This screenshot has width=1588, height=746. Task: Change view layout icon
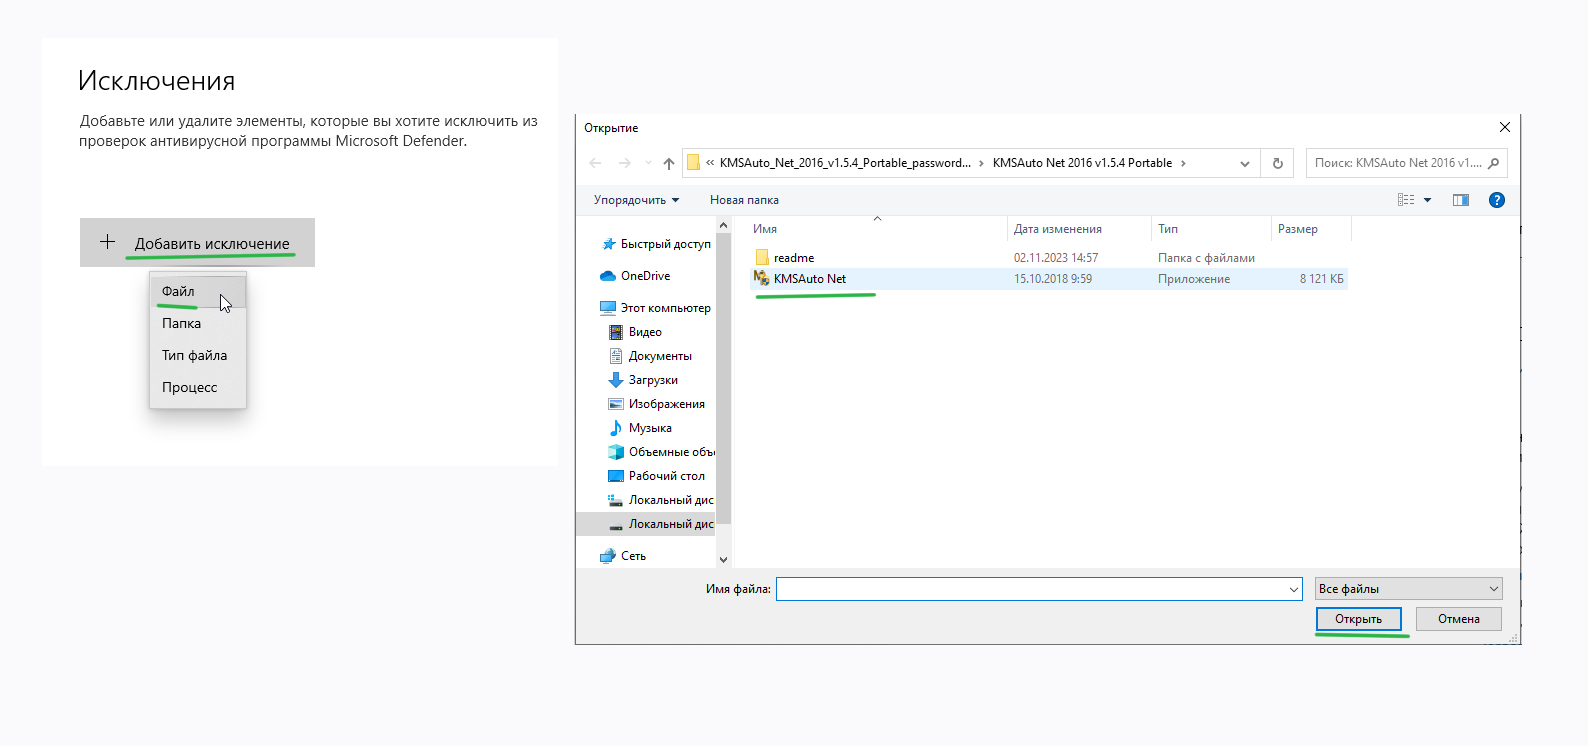(1406, 200)
